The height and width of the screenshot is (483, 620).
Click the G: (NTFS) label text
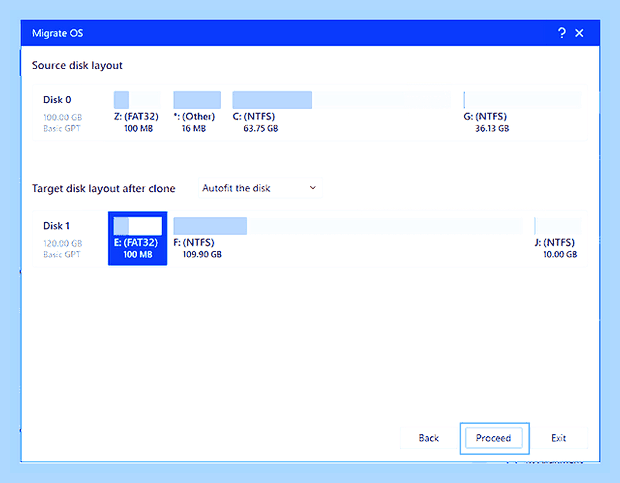pos(485,117)
